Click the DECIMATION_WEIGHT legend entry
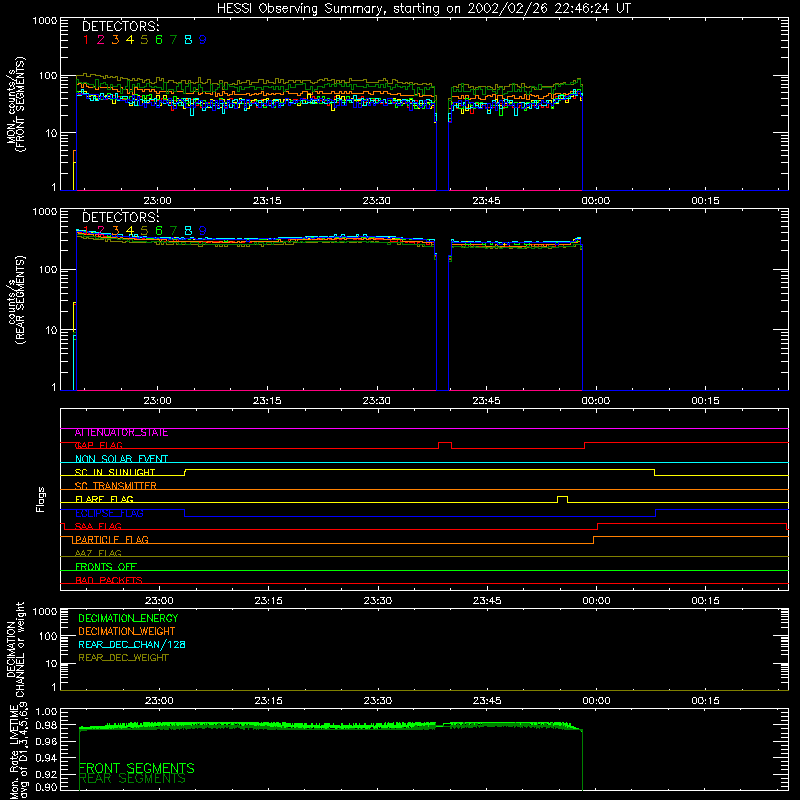The height and width of the screenshot is (800, 800). click(x=127, y=632)
